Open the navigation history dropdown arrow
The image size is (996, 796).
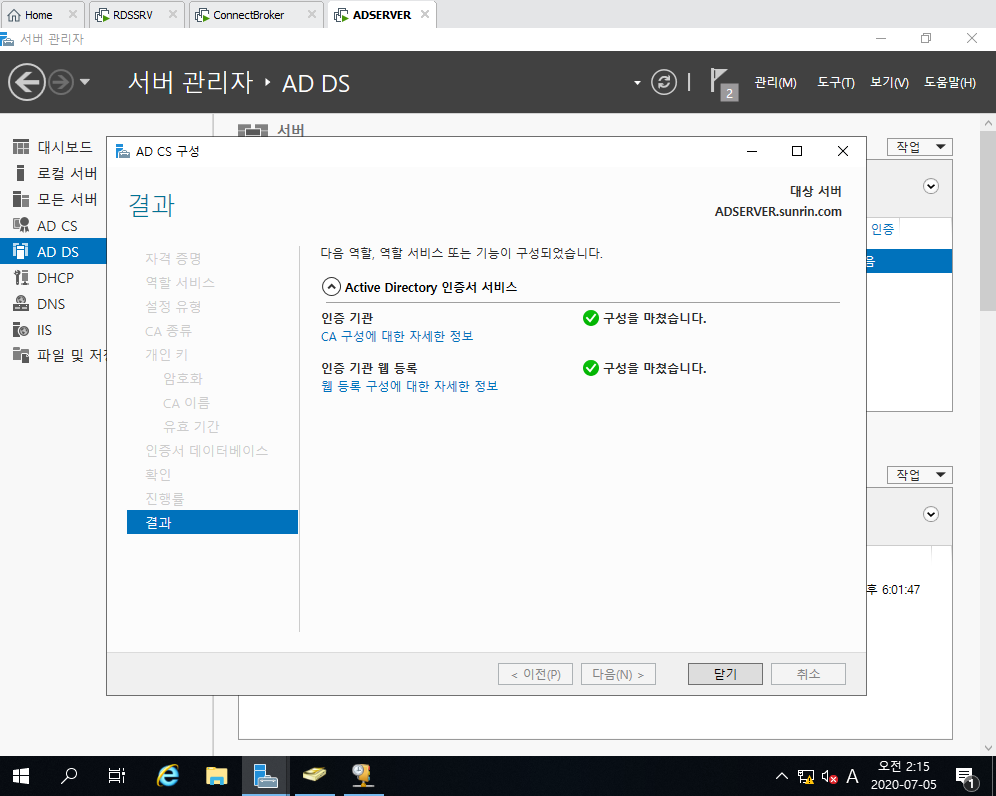point(85,83)
